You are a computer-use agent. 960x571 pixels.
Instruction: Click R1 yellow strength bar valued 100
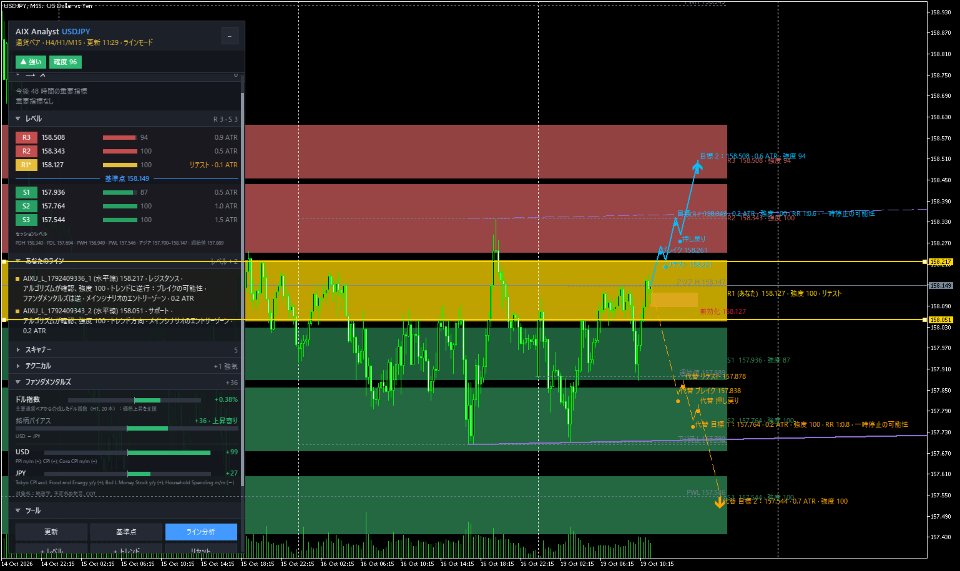[120, 165]
